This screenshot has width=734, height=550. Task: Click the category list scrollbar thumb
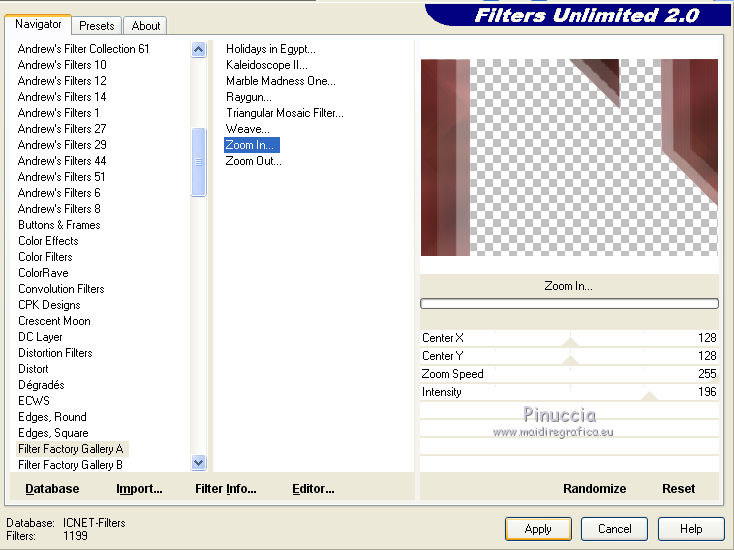point(198,162)
